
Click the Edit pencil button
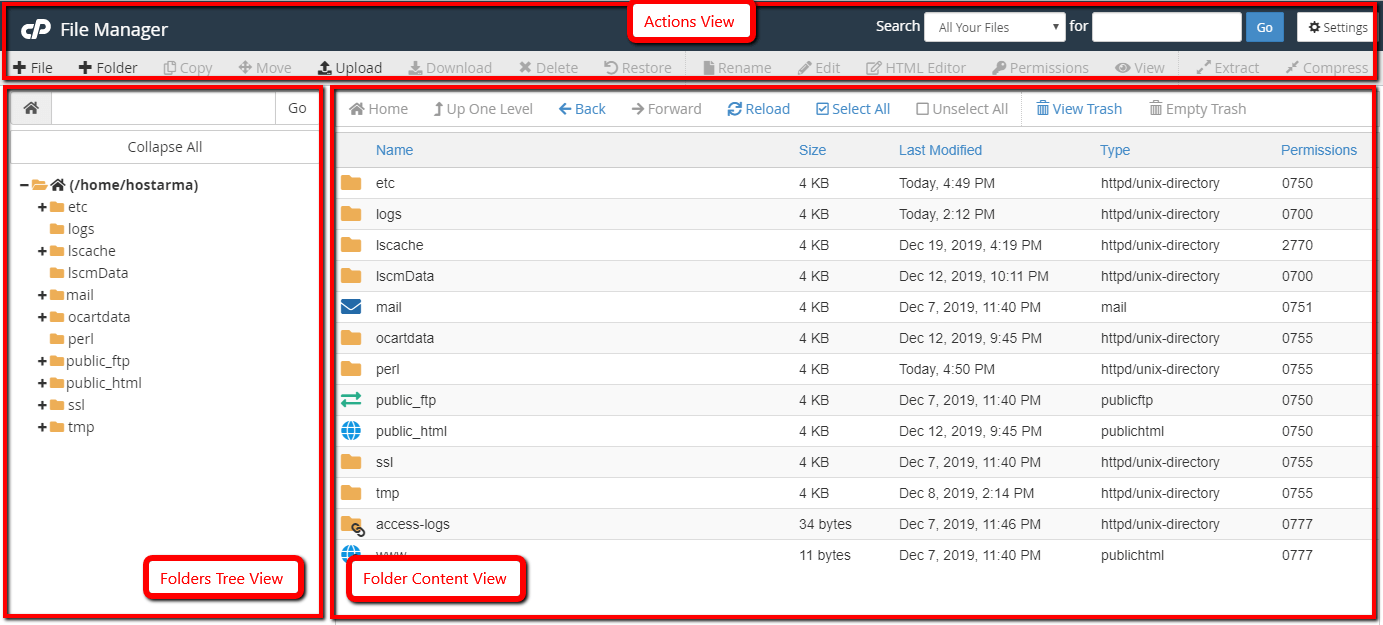tap(819, 68)
